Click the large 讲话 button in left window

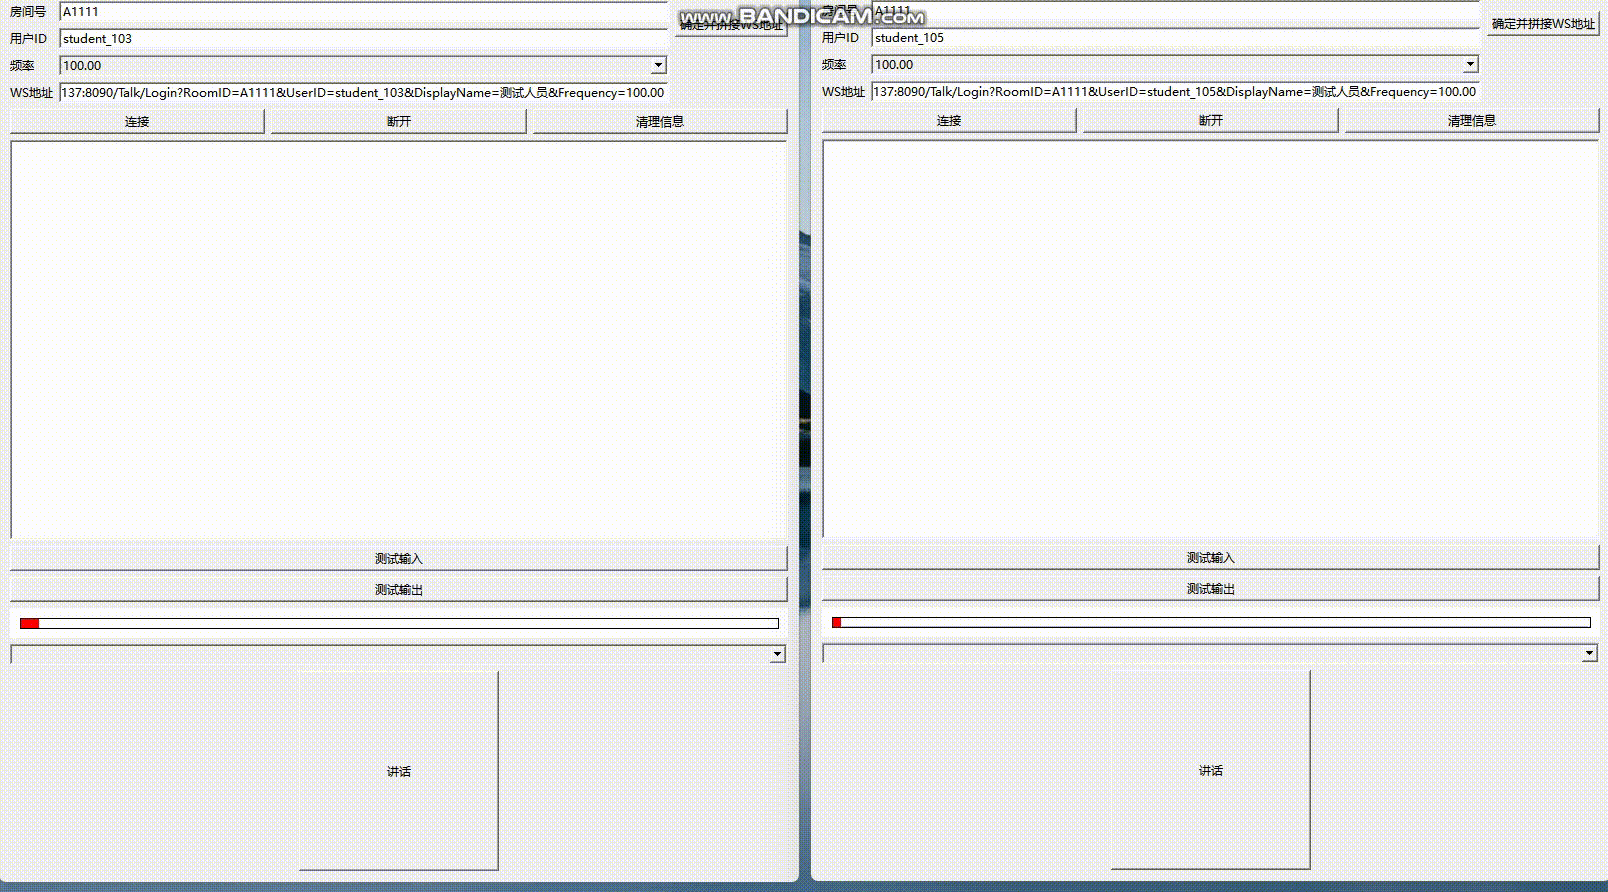click(x=398, y=771)
